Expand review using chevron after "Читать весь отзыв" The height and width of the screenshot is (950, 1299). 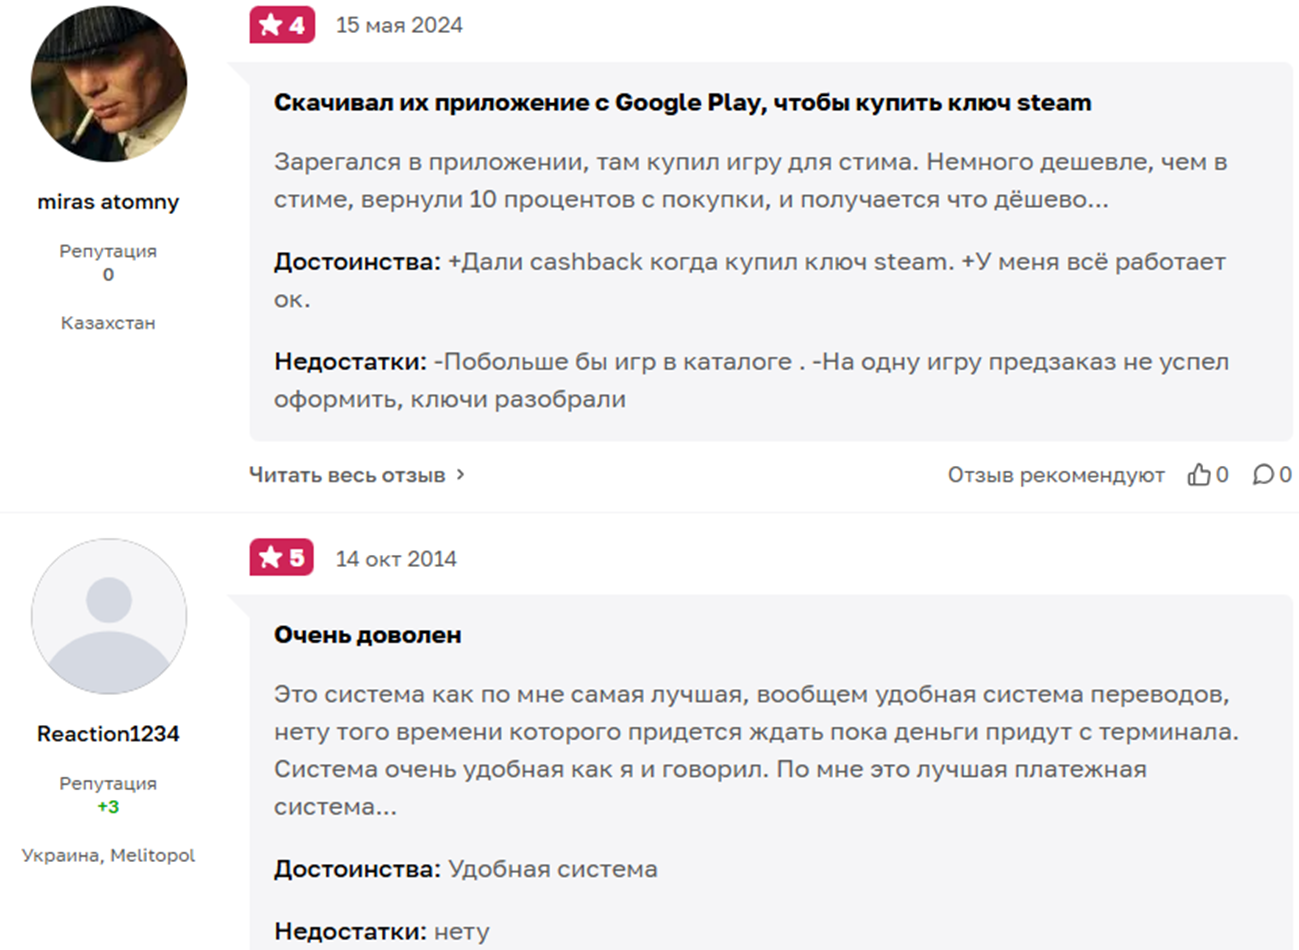click(460, 475)
